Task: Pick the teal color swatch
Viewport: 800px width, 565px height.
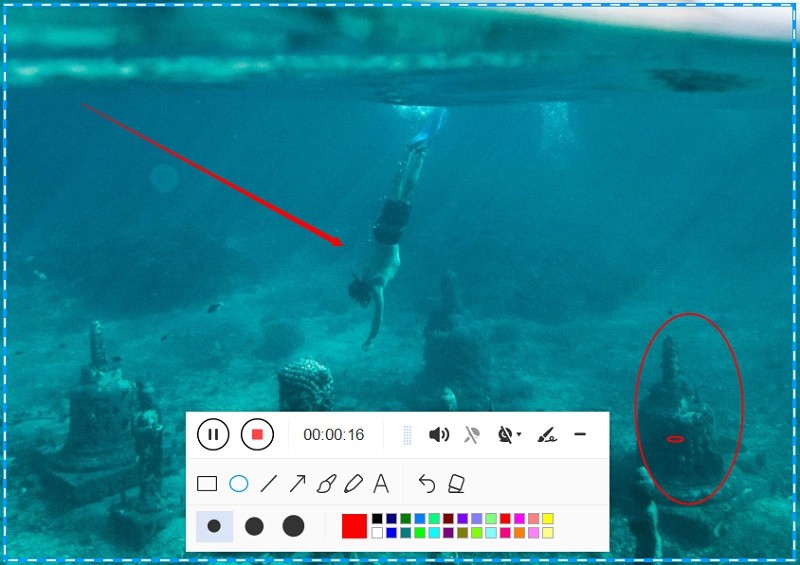Action: coord(406,532)
